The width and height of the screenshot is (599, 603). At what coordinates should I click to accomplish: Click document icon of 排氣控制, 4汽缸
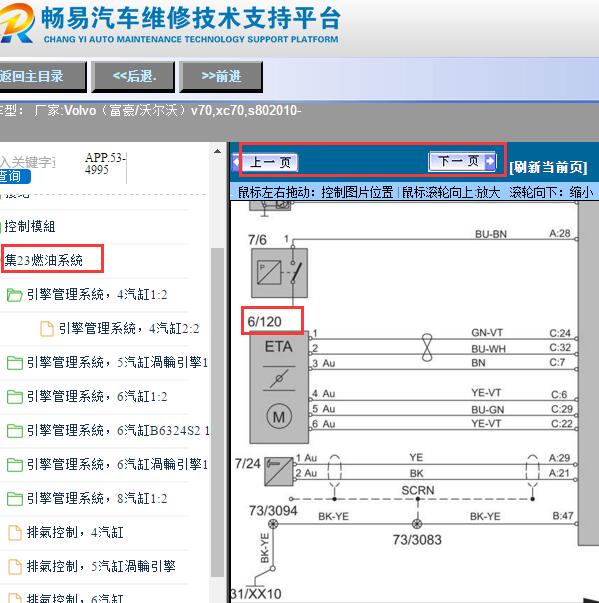pyautogui.click(x=15, y=533)
